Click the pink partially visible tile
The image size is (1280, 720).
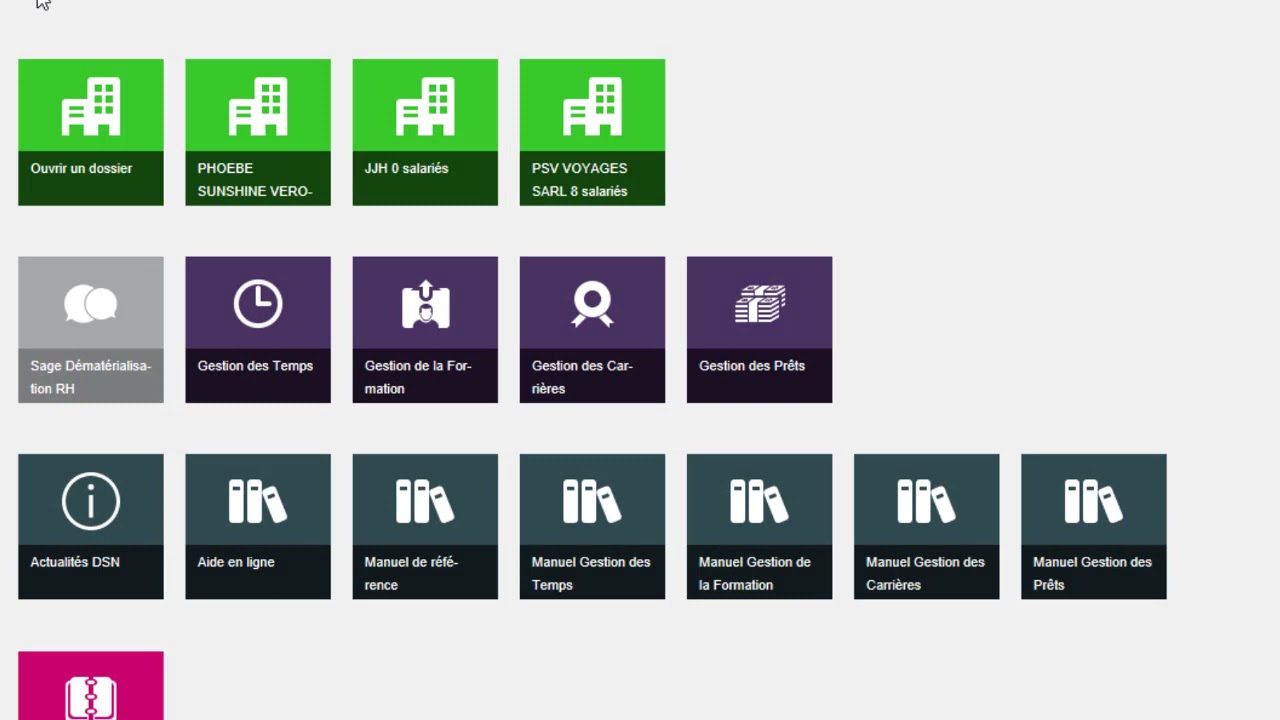(91, 686)
